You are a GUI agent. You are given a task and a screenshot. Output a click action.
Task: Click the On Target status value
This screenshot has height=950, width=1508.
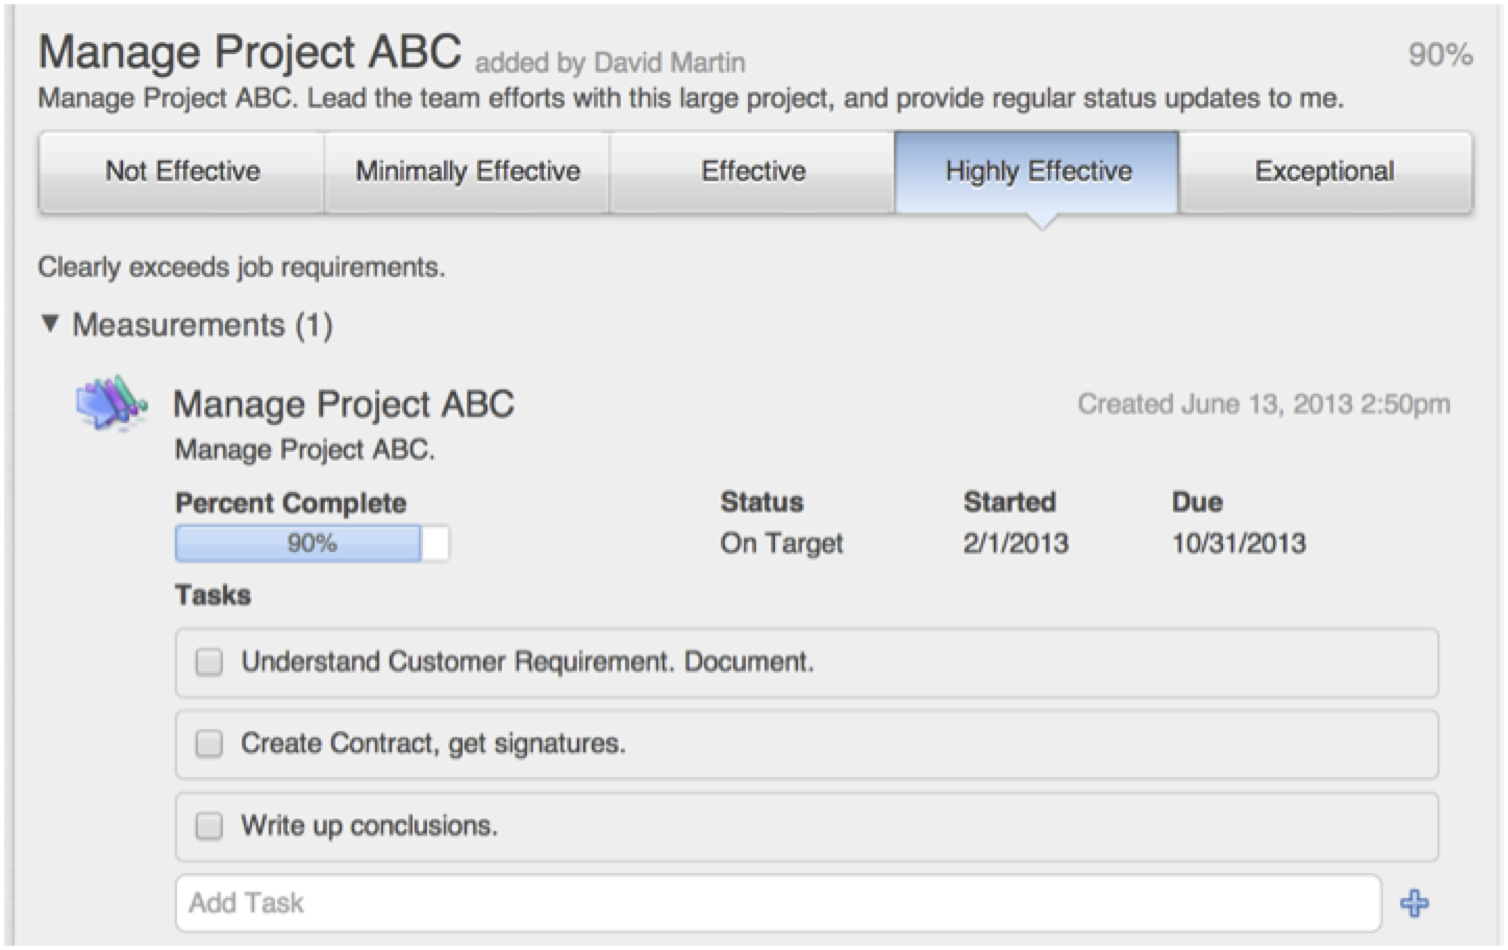pos(781,544)
